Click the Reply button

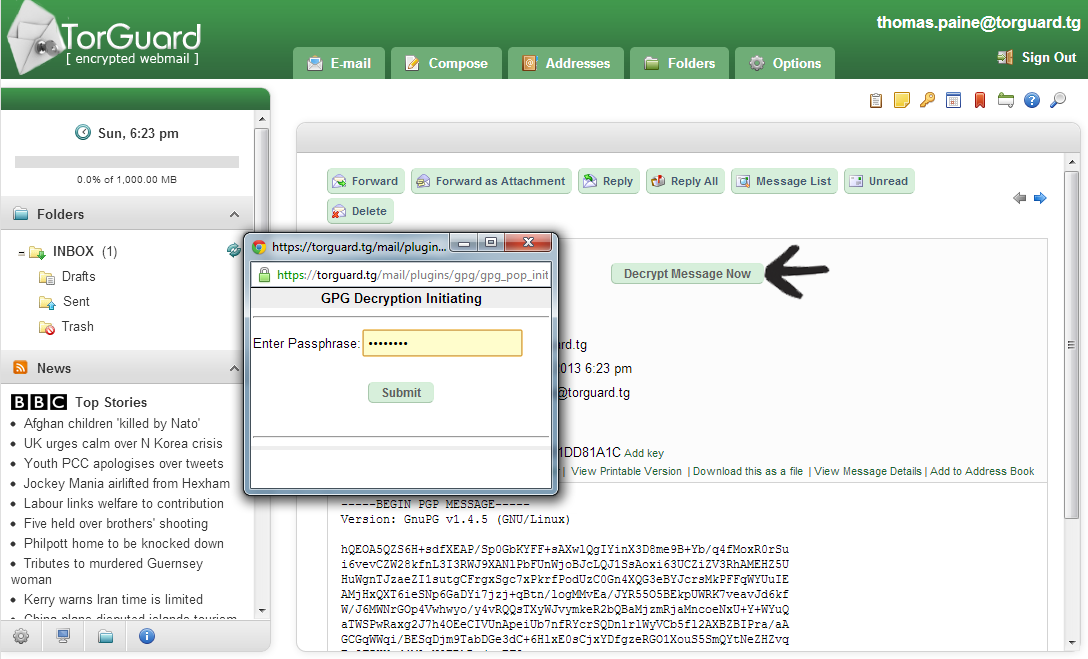coord(609,181)
